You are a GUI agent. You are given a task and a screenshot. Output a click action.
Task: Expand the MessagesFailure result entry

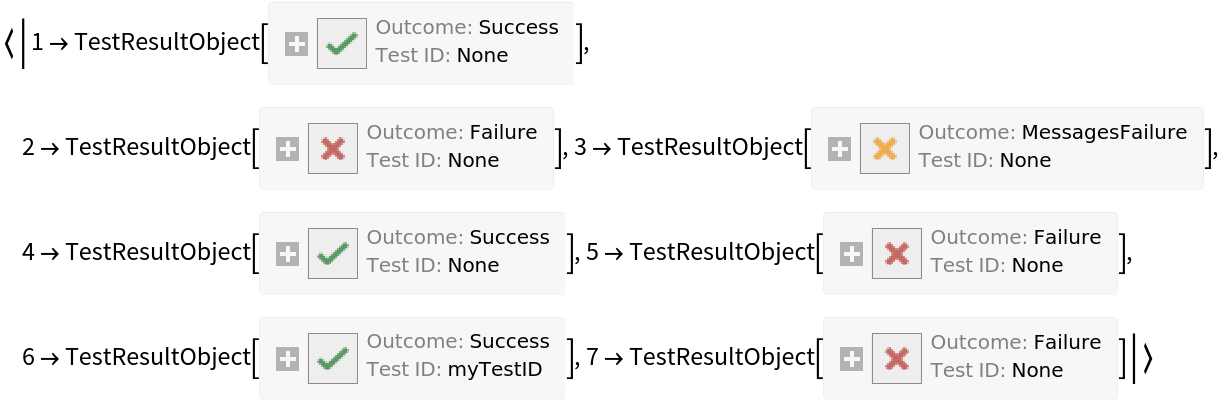(x=839, y=149)
